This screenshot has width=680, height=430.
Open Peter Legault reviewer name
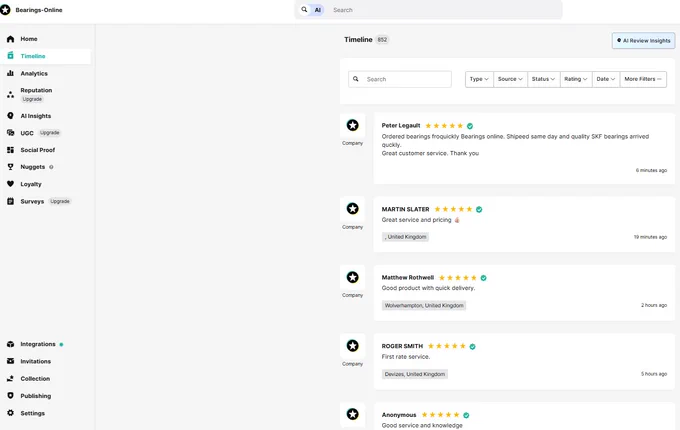pyautogui.click(x=401, y=126)
